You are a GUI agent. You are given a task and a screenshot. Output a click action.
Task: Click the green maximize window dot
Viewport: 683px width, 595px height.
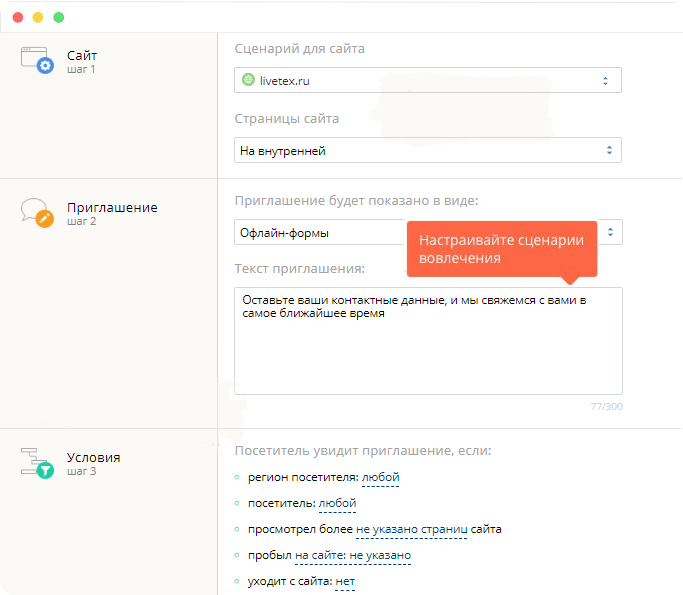(58, 17)
